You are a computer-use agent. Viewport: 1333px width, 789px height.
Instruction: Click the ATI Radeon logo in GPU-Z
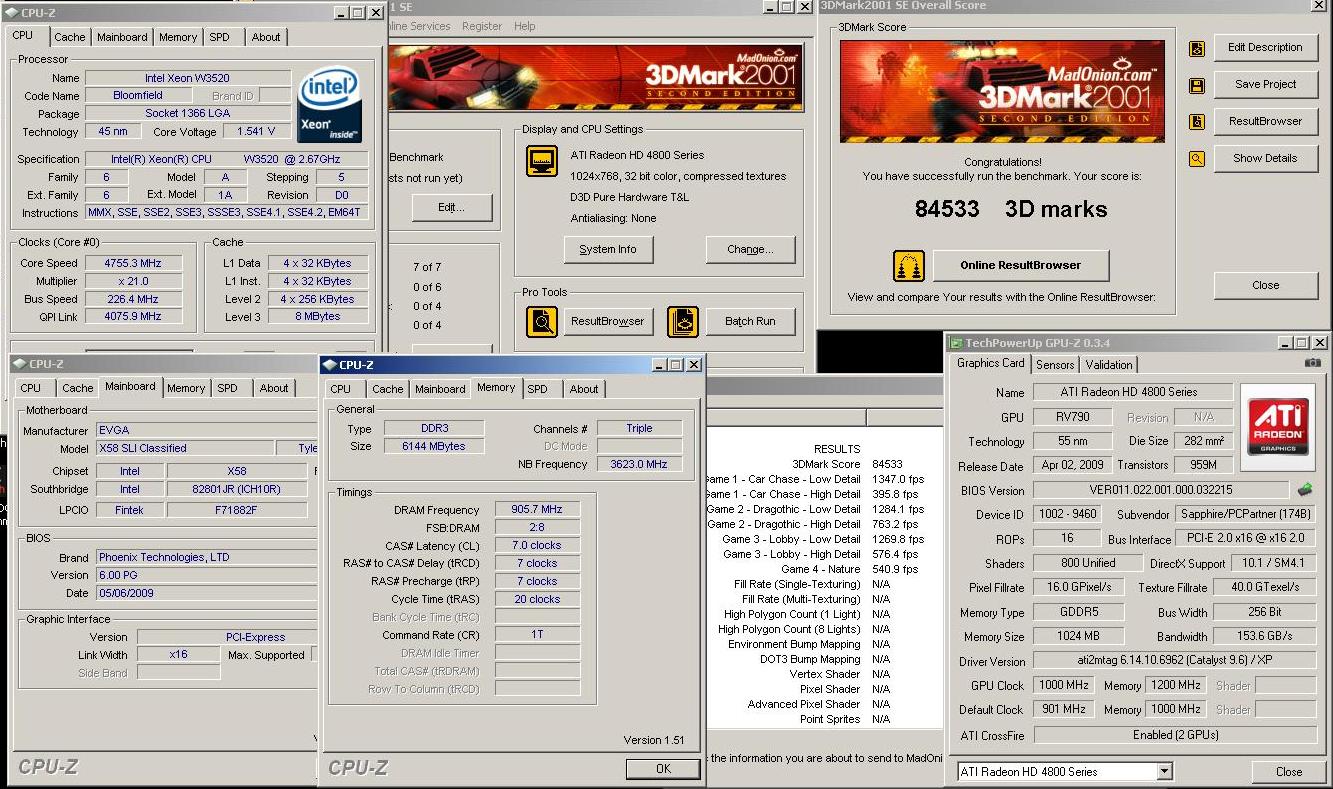pyautogui.click(x=1277, y=425)
